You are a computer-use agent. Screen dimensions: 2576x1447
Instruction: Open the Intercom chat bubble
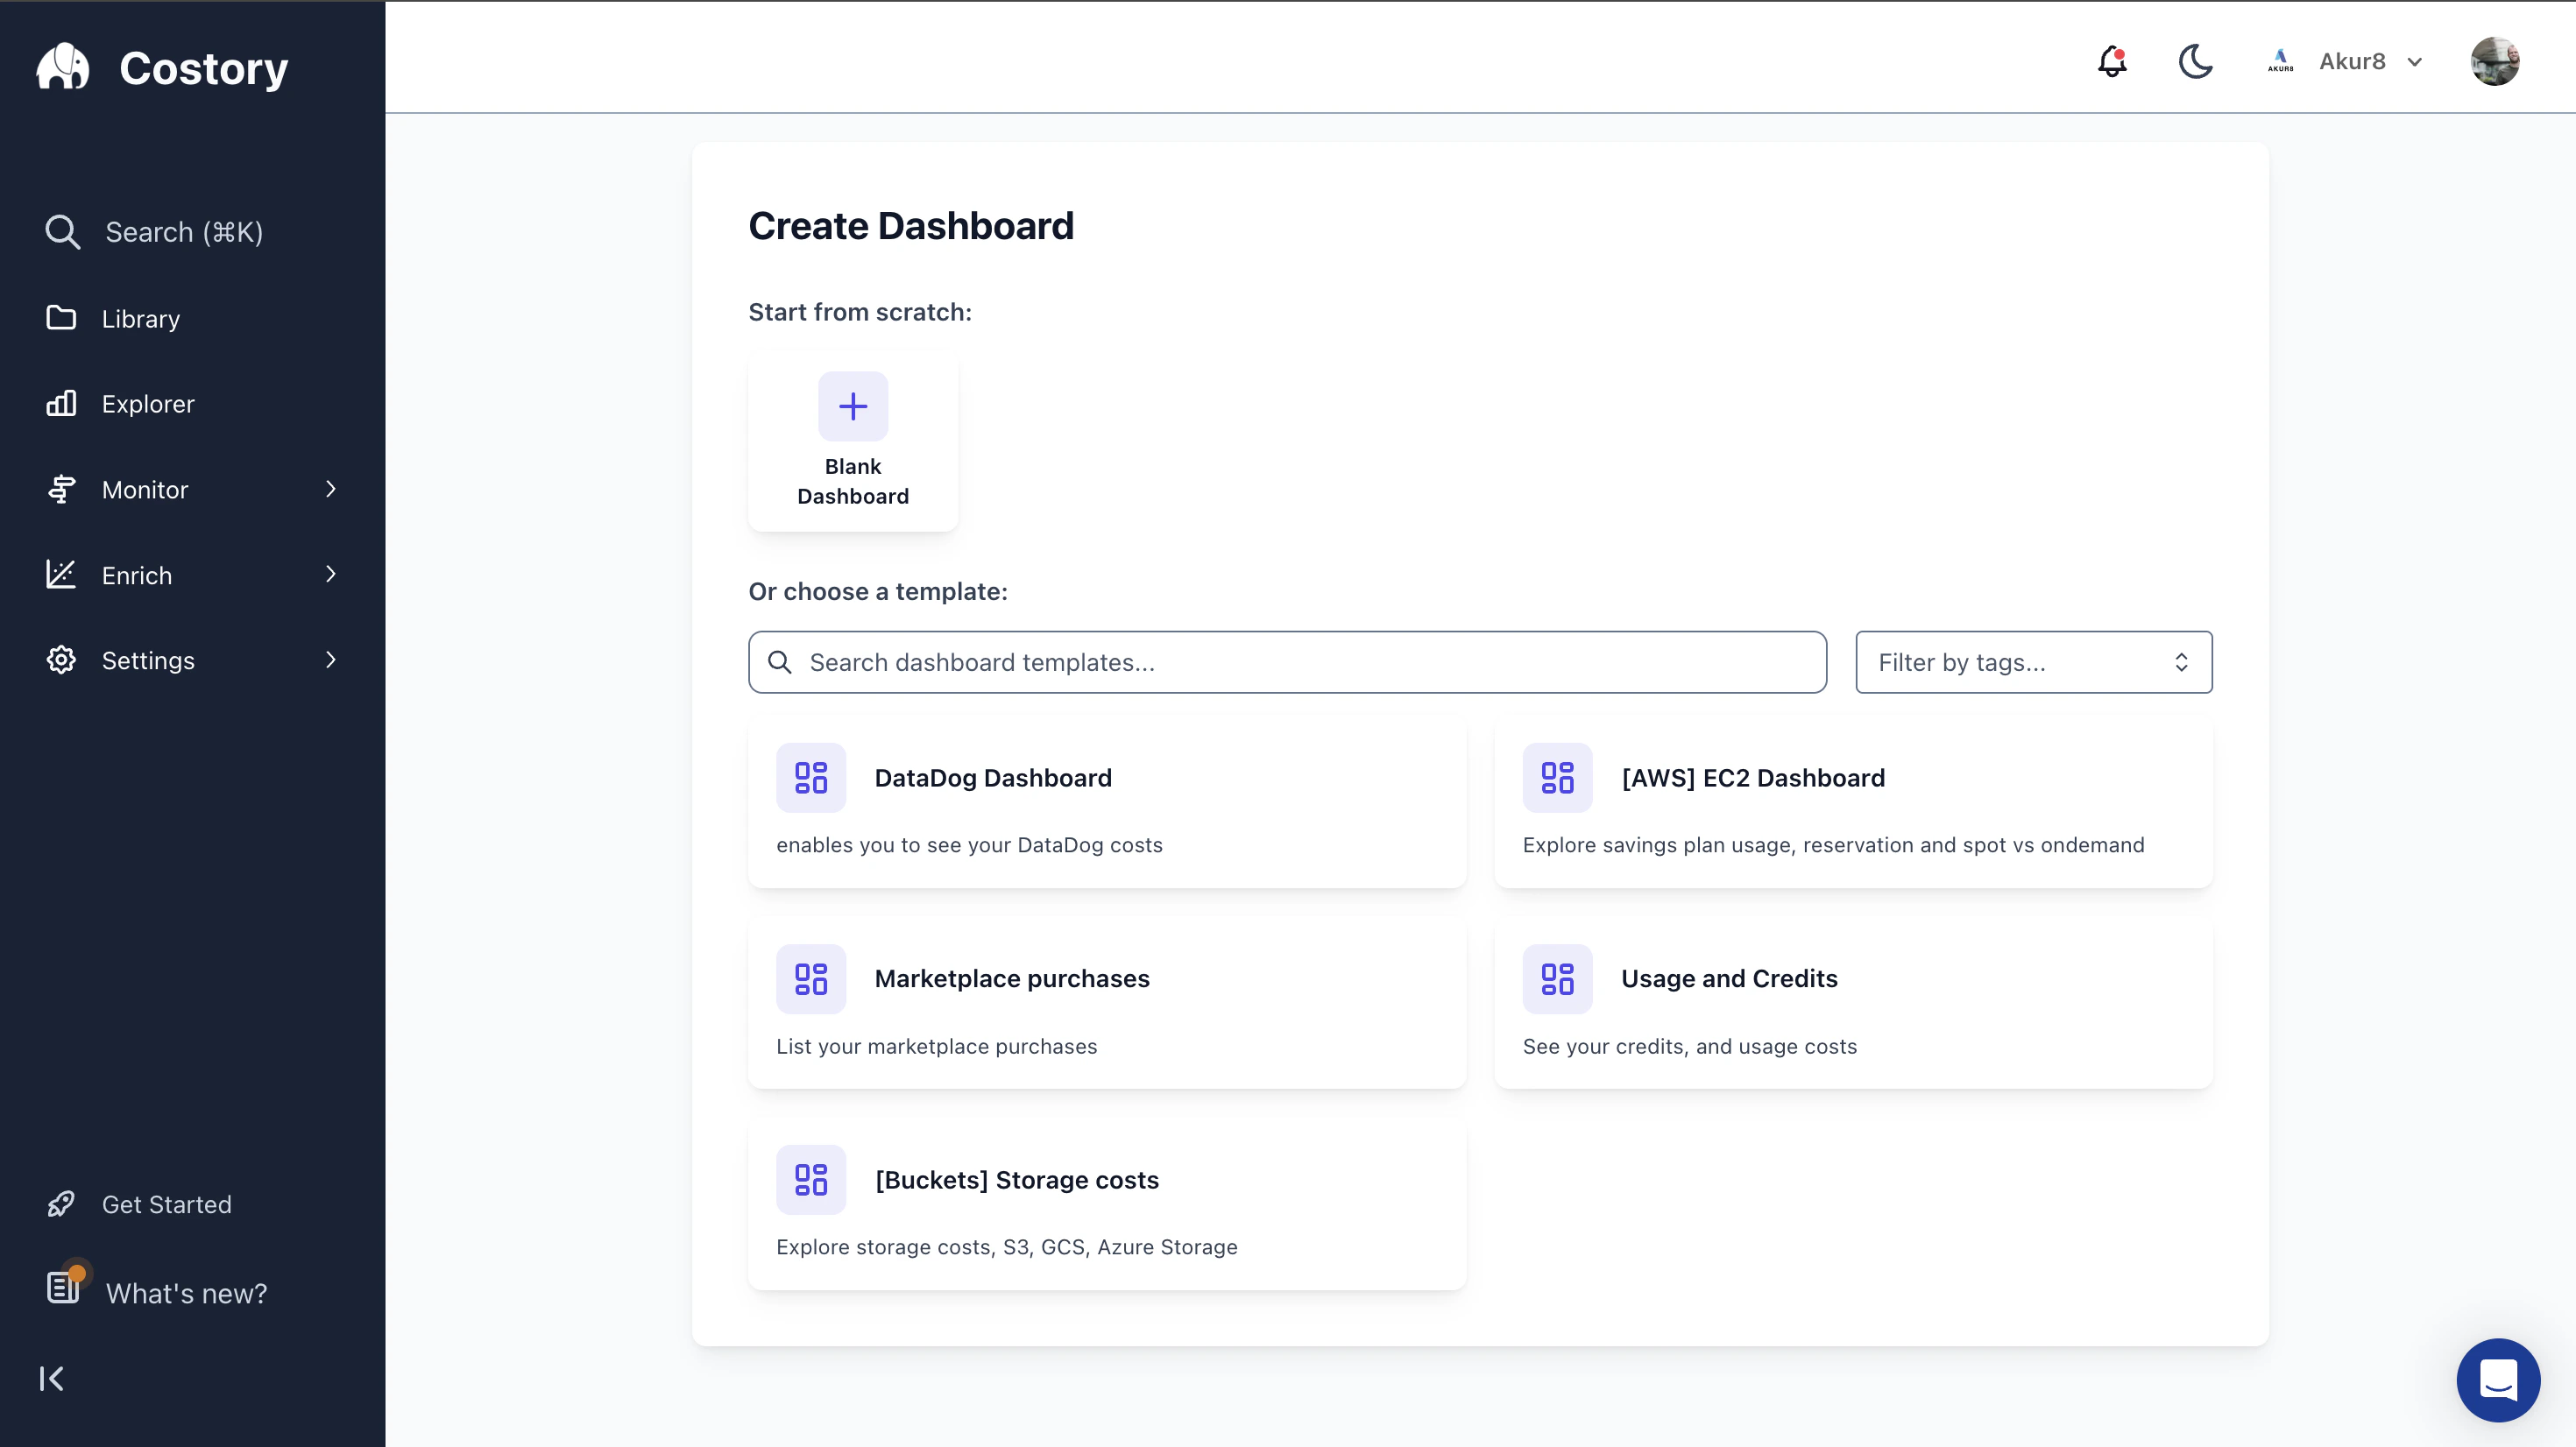2497,1380
